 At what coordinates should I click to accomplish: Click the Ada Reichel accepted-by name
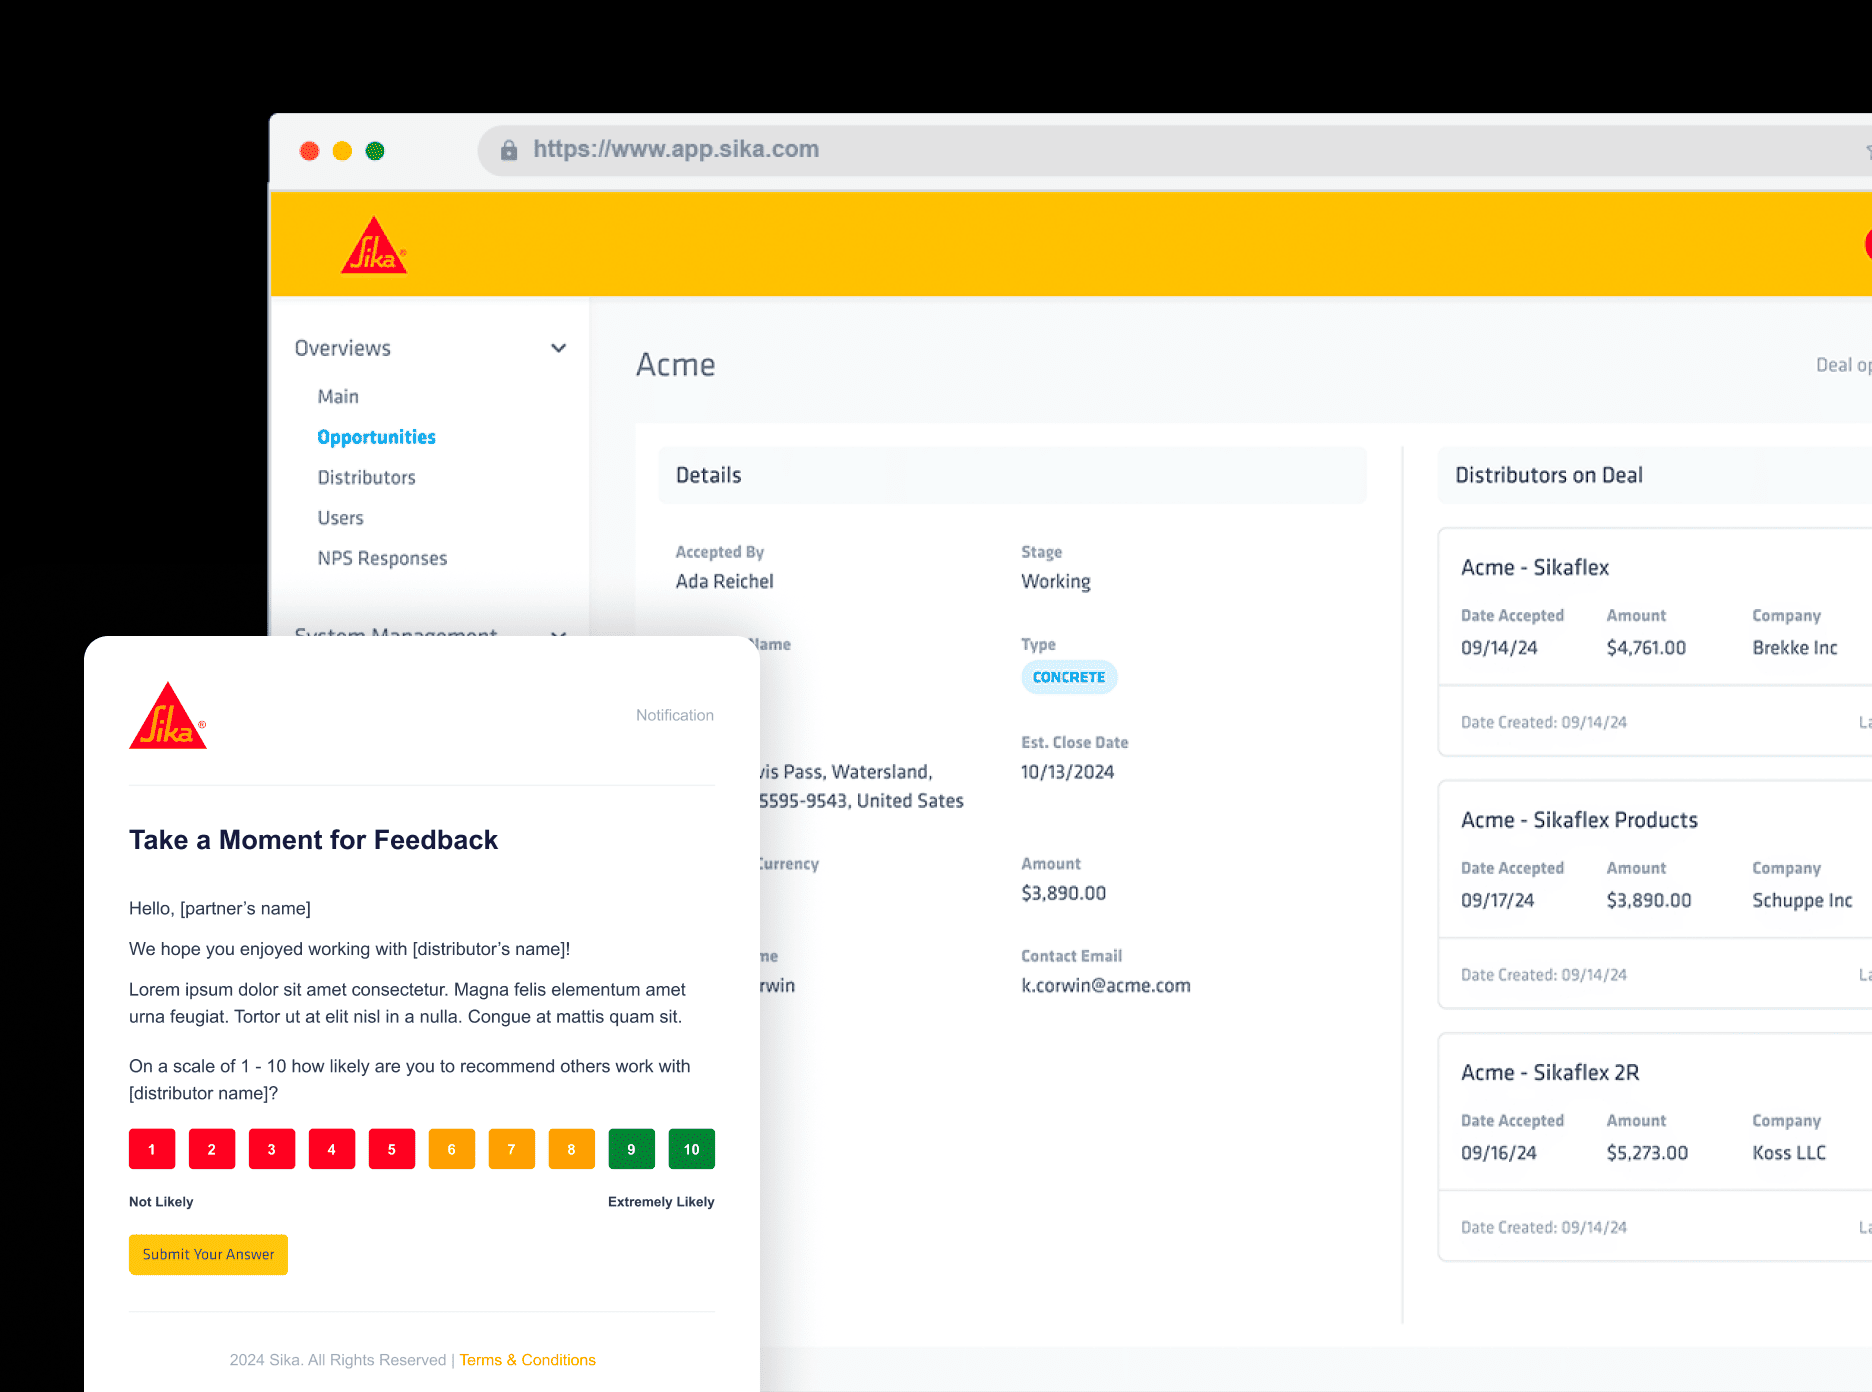(x=724, y=581)
